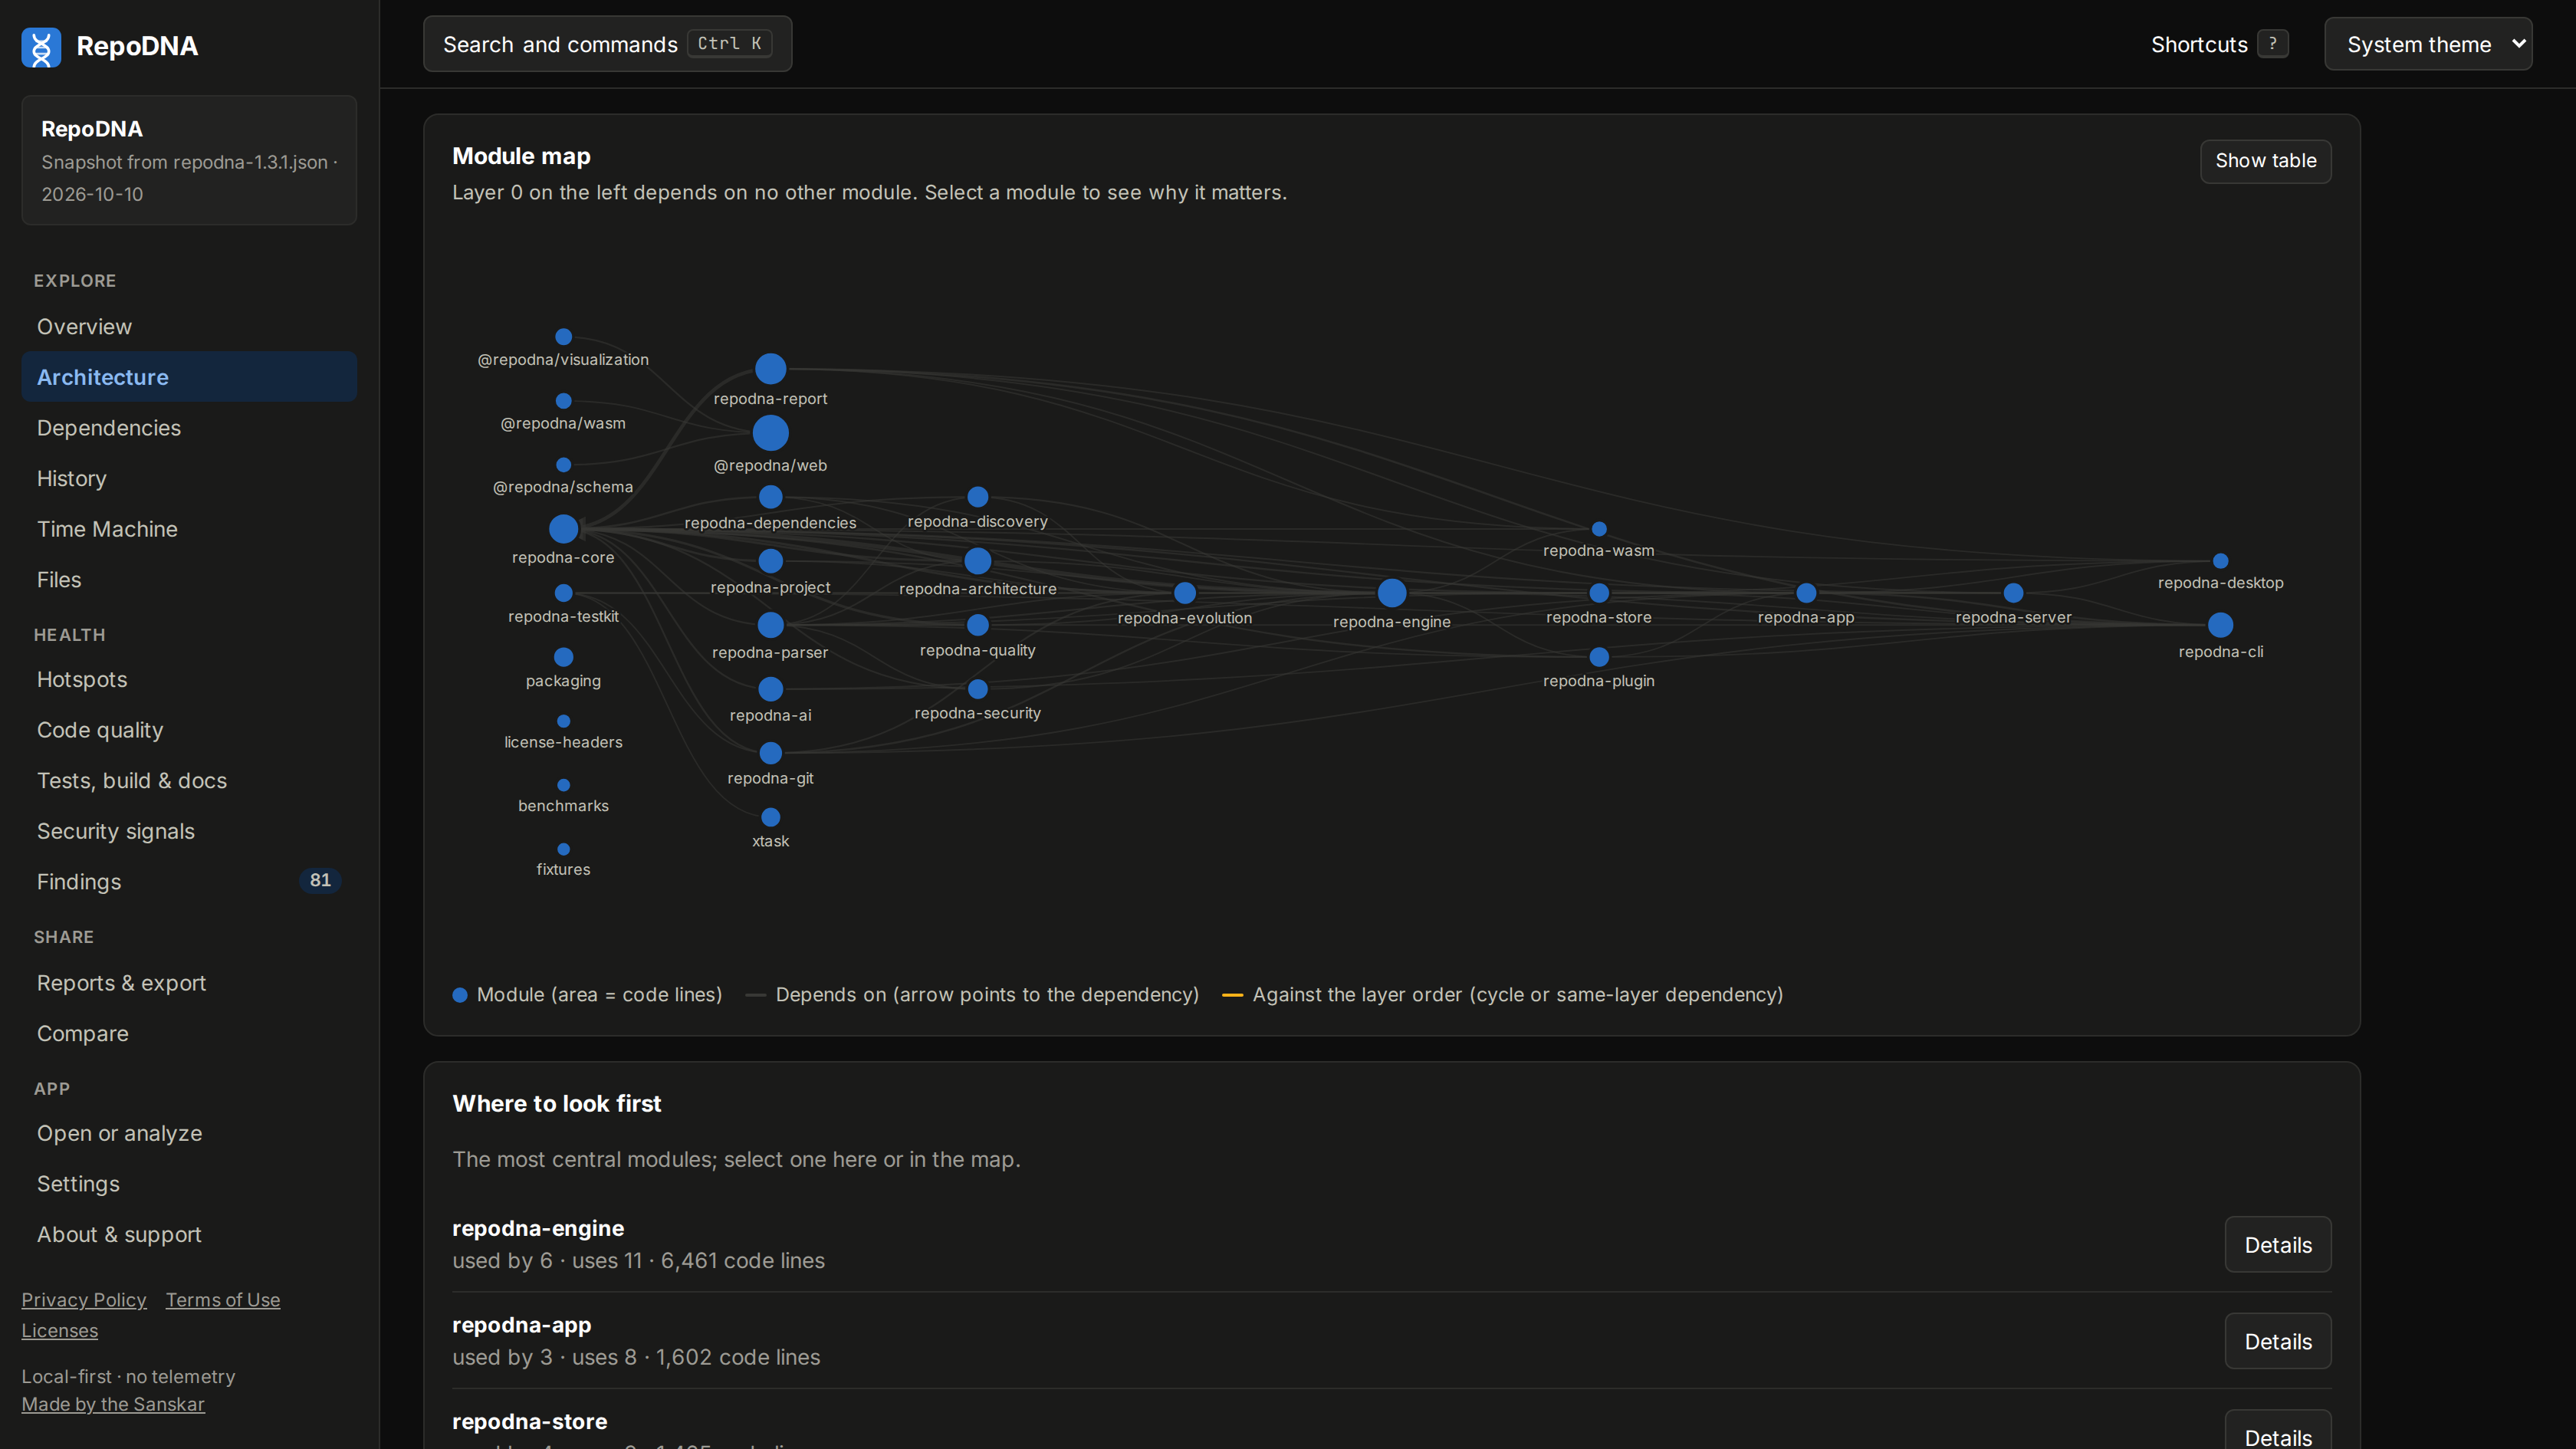Select the xtask module node

pyautogui.click(x=770, y=816)
